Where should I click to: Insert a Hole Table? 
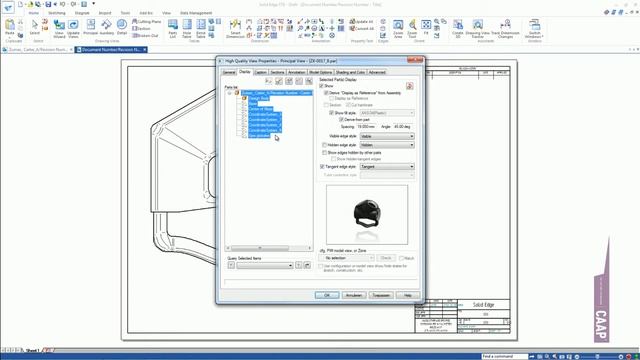click(187, 29)
